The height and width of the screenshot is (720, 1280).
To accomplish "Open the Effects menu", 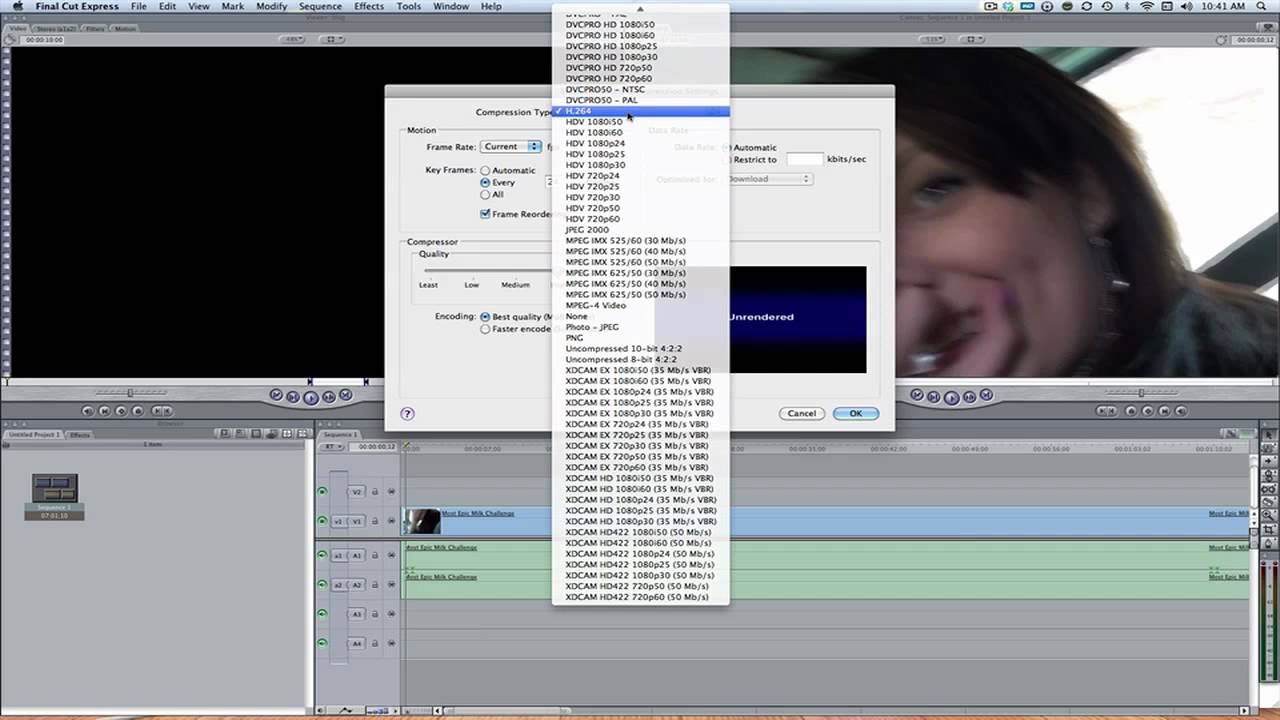I will coord(369,6).
